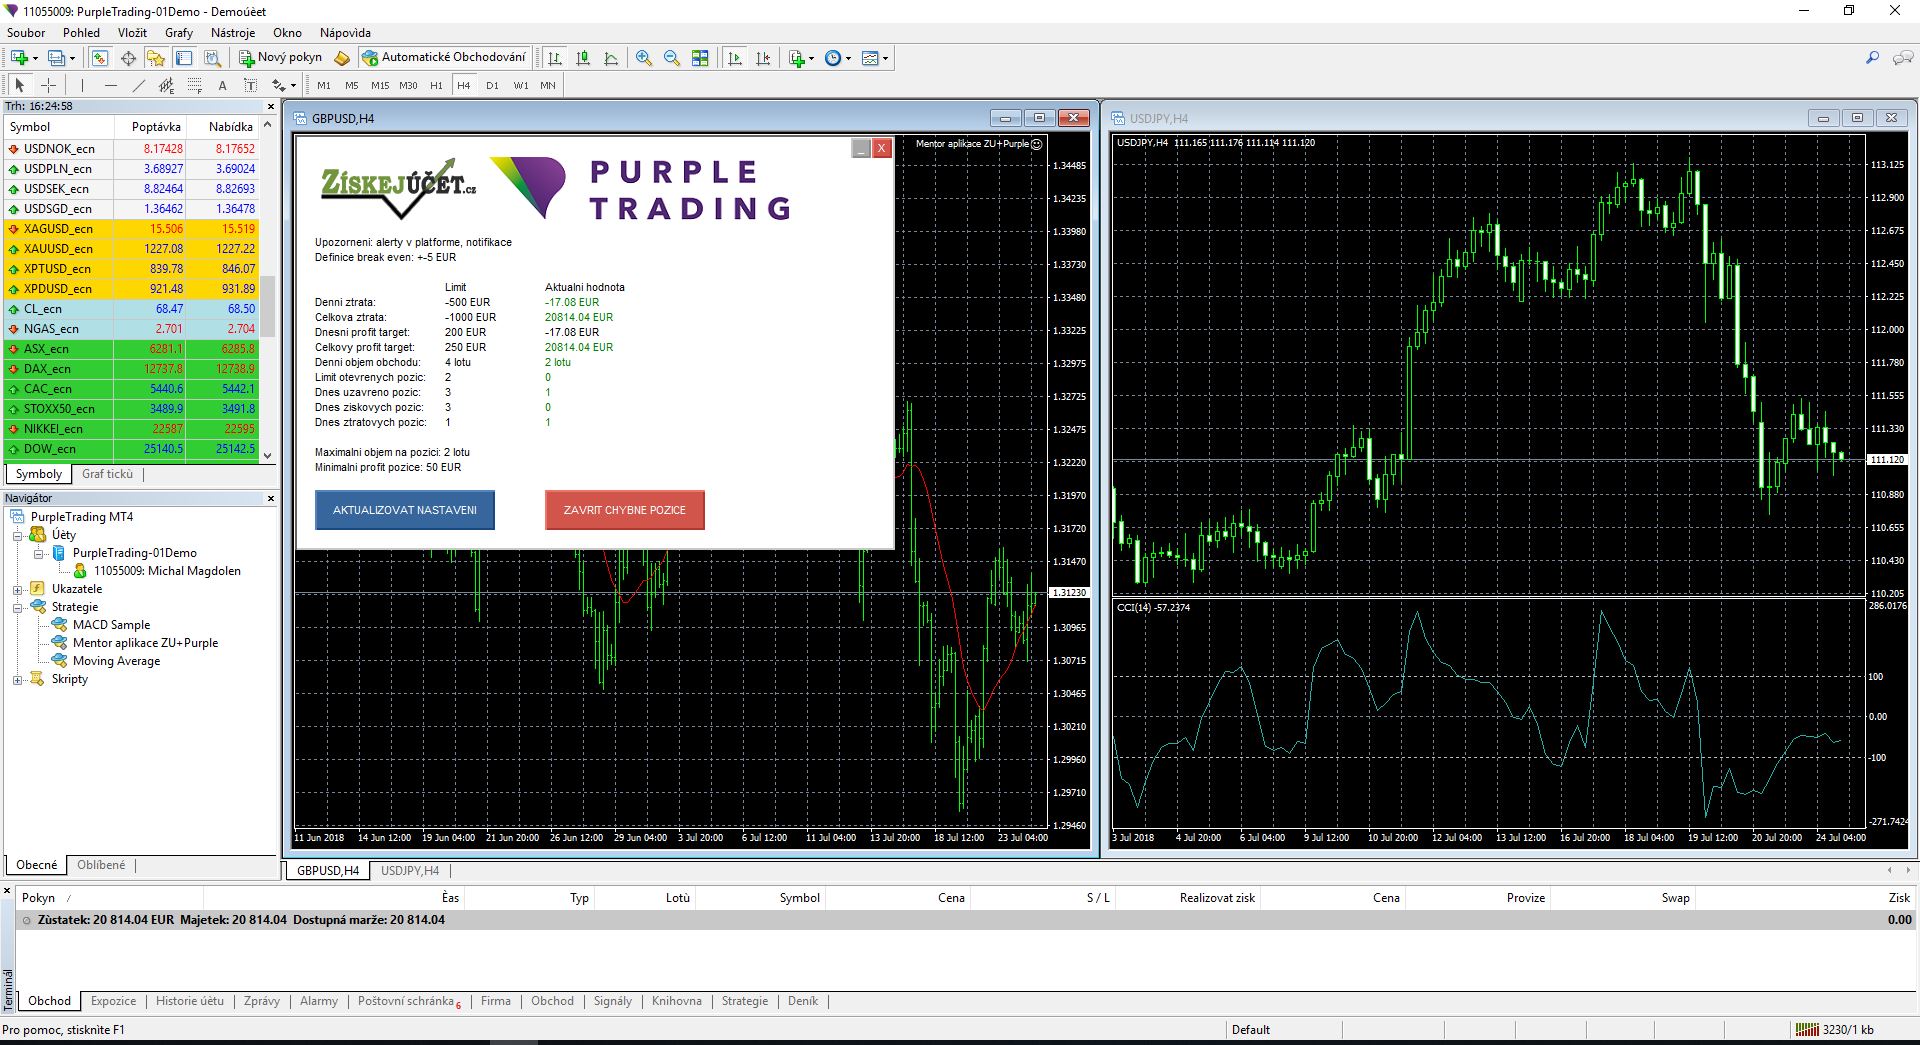Select the equidistant channel tool
The width and height of the screenshot is (1920, 1045).
166,85
